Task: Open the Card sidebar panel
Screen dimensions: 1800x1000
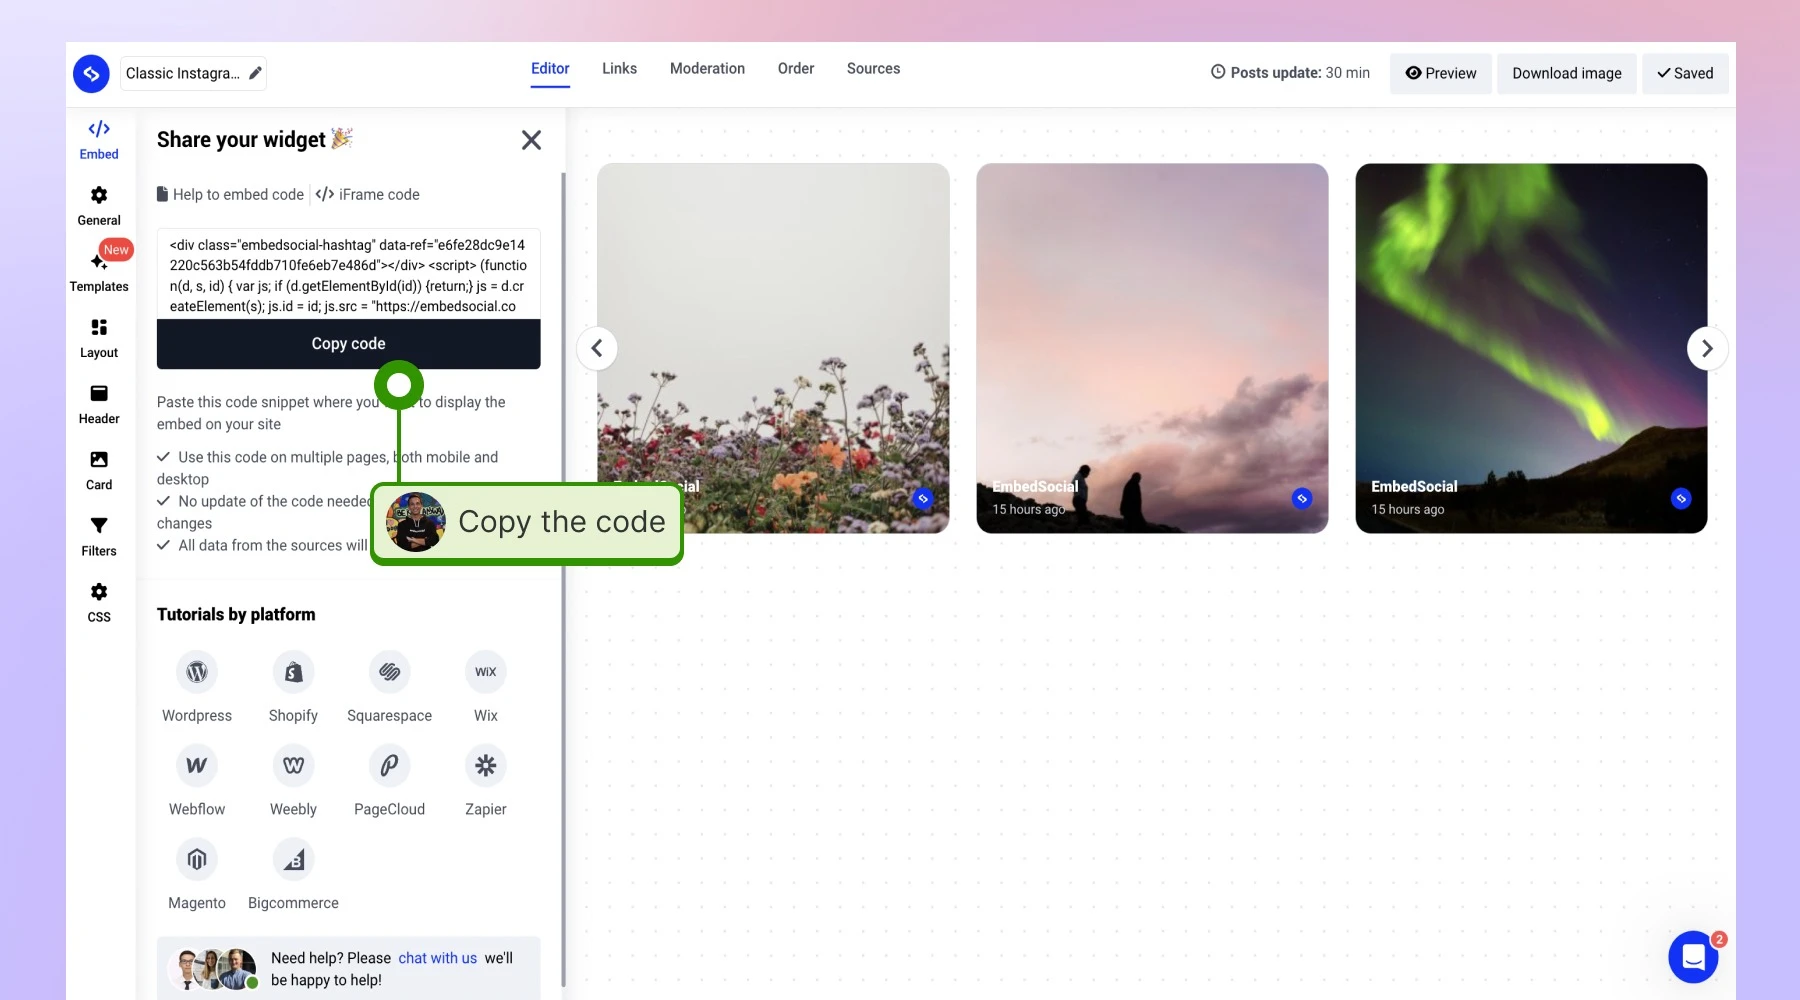Action: tap(99, 470)
